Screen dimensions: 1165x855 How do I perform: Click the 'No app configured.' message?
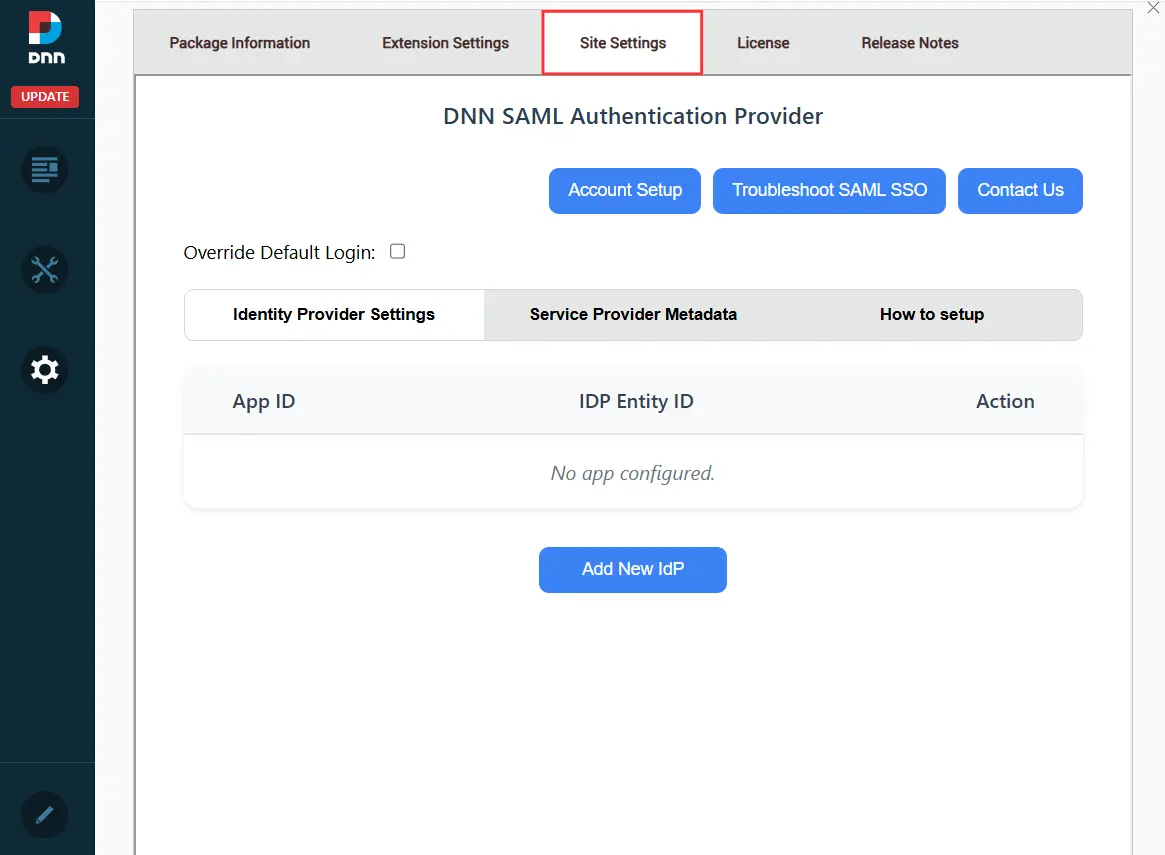click(632, 474)
